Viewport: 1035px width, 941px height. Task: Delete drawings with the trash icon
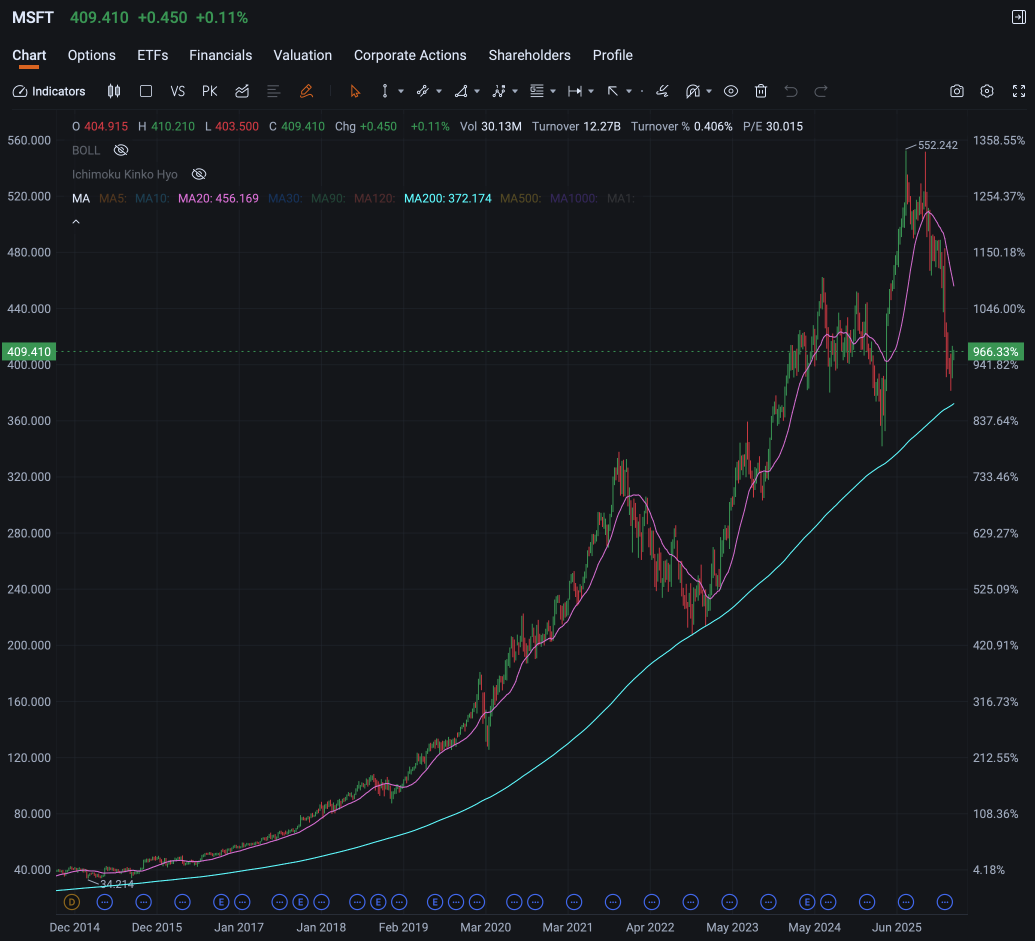(761, 91)
